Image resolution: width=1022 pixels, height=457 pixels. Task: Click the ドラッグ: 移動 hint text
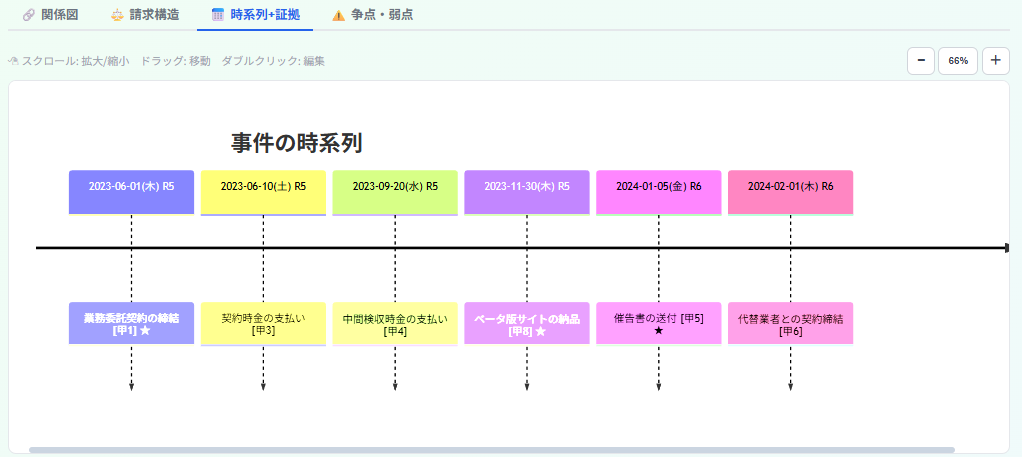[x=175, y=61]
